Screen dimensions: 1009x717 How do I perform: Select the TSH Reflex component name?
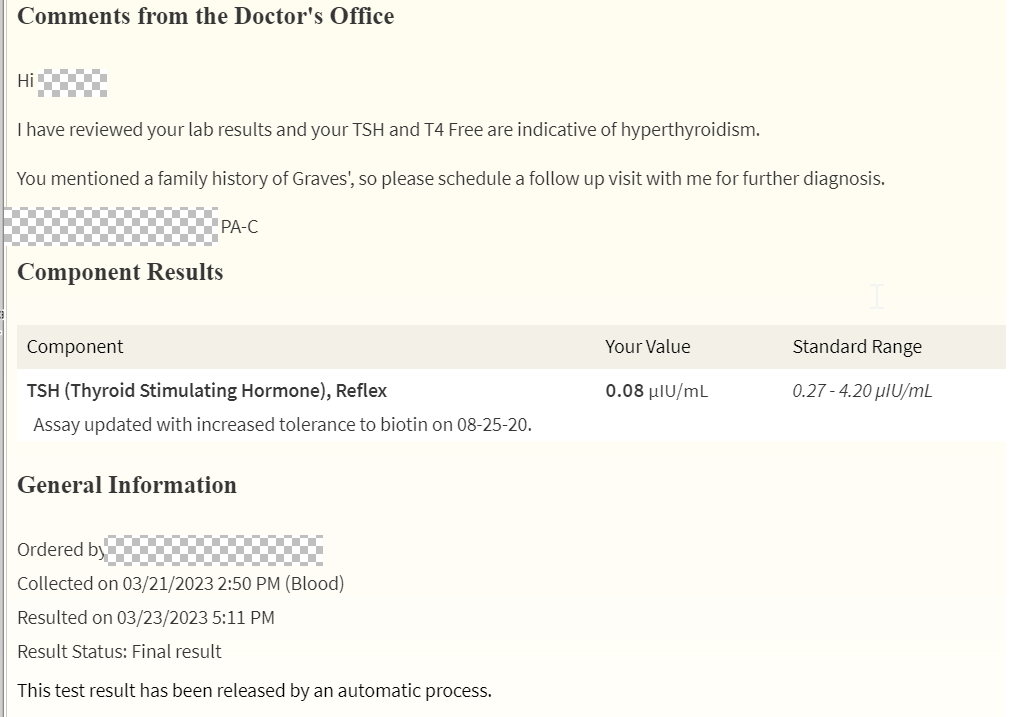click(x=207, y=391)
